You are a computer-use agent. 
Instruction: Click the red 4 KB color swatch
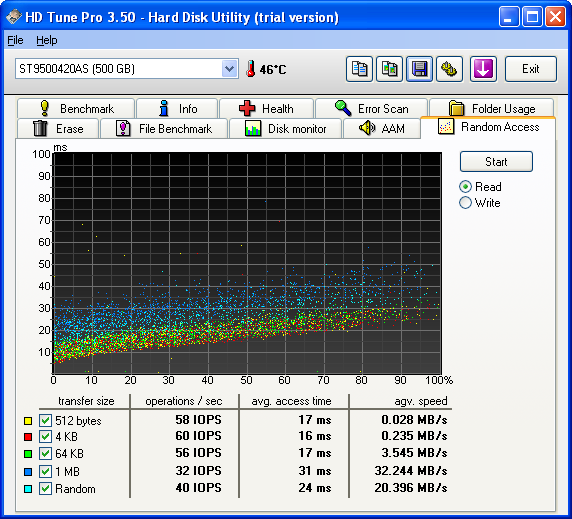click(28, 437)
